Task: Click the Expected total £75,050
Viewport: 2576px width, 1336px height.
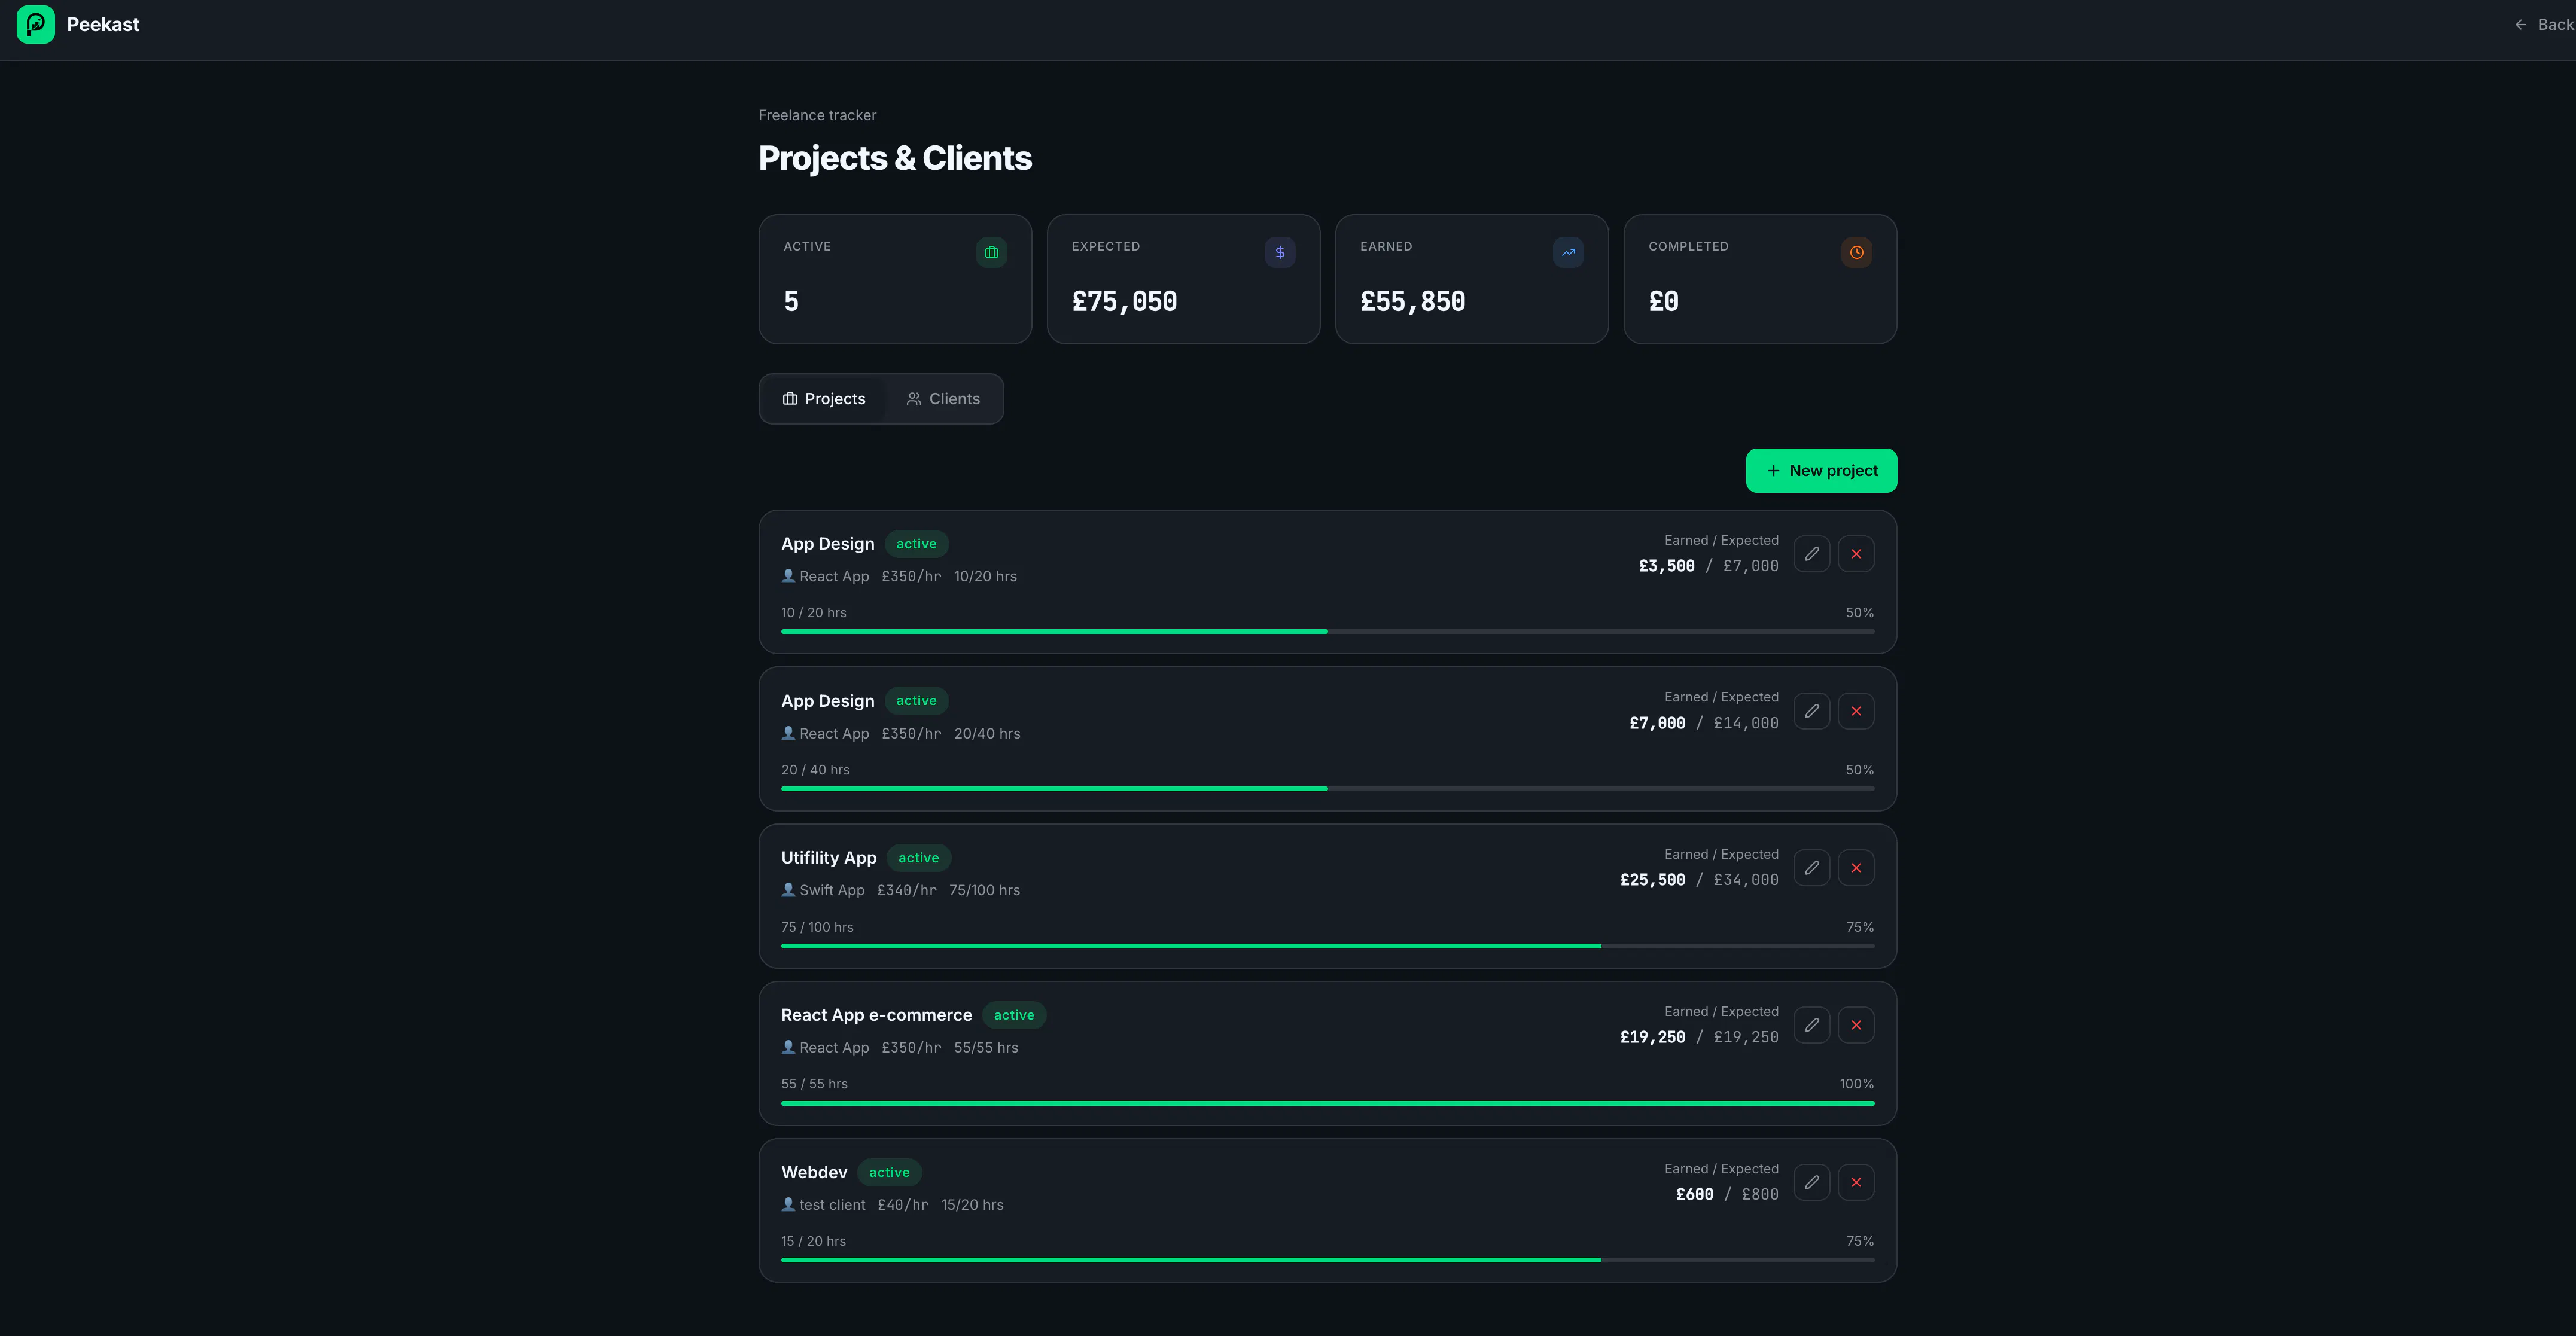Action: [x=1124, y=301]
